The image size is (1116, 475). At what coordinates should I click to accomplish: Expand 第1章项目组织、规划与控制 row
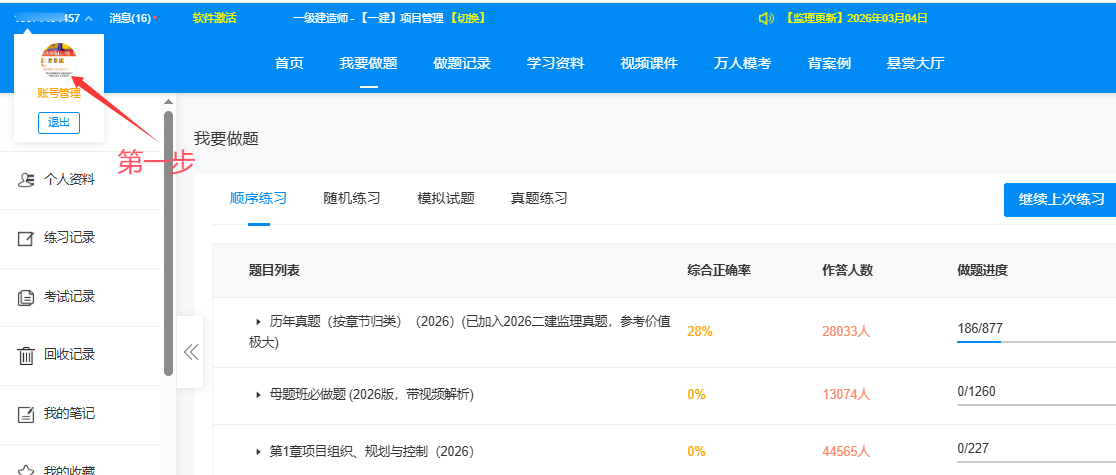(x=258, y=452)
